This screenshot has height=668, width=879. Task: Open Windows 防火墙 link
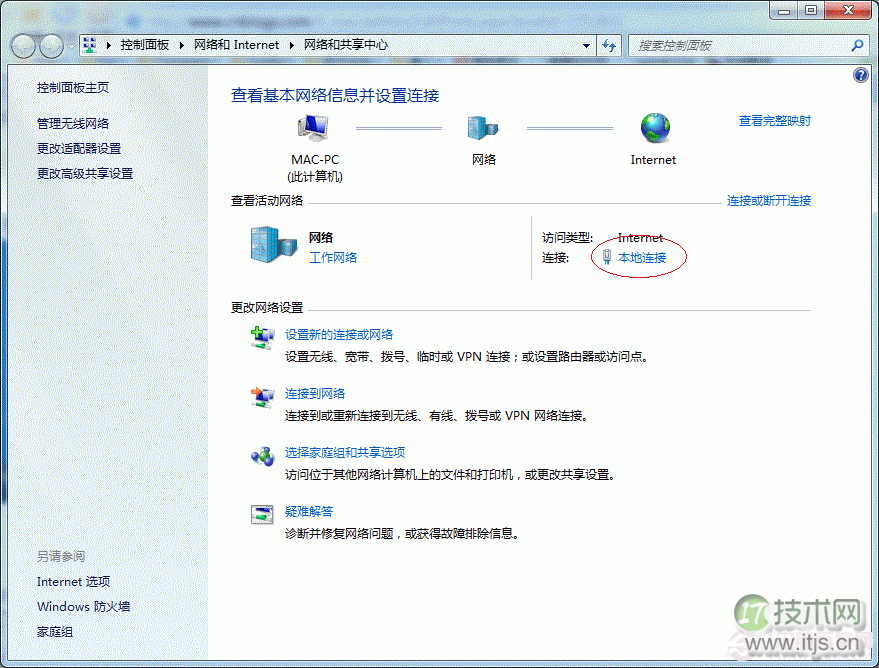(83, 607)
